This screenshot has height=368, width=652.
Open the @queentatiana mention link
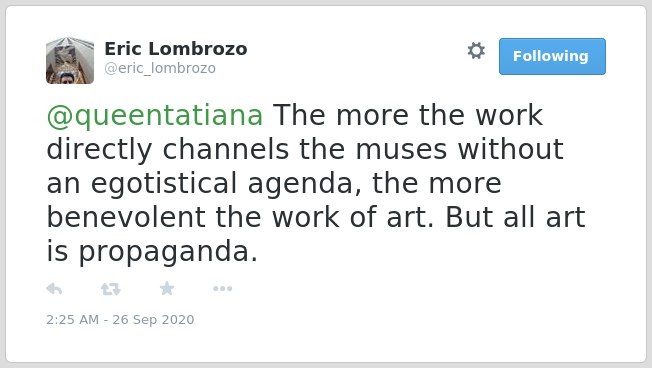[155, 116]
